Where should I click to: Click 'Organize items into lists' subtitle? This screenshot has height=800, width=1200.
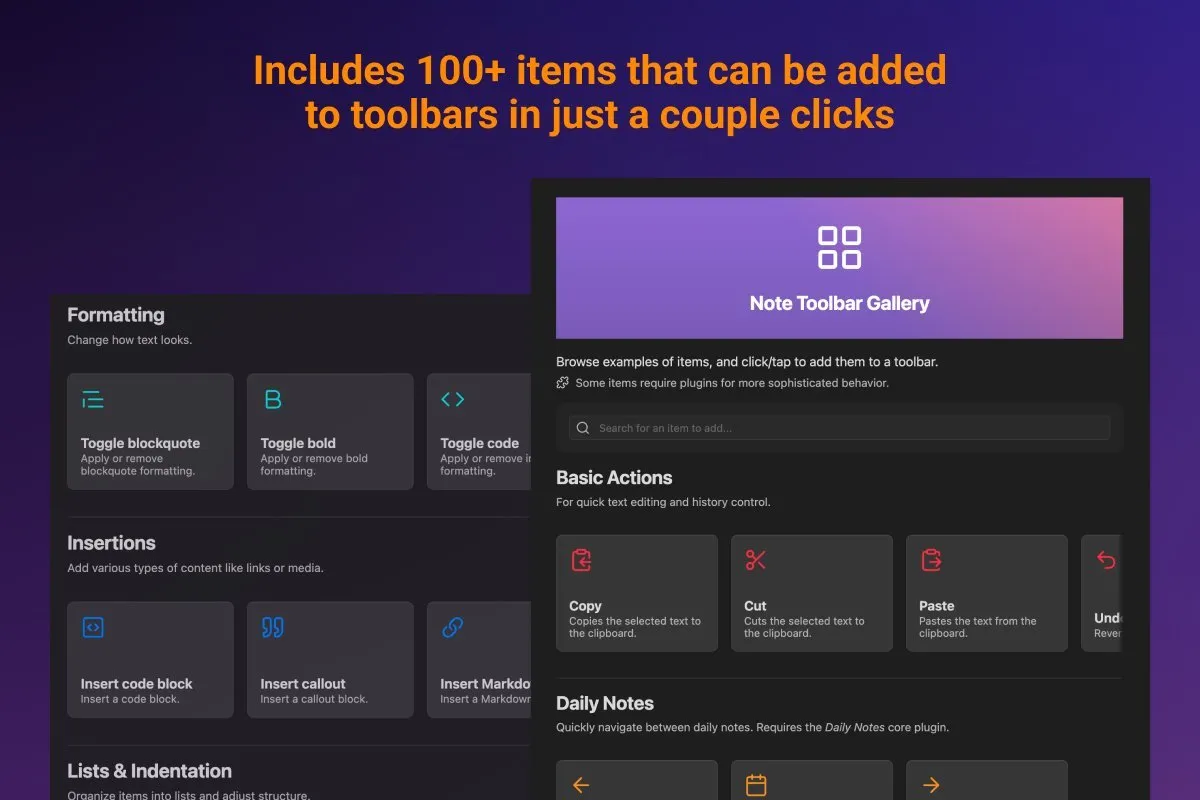pos(188,796)
